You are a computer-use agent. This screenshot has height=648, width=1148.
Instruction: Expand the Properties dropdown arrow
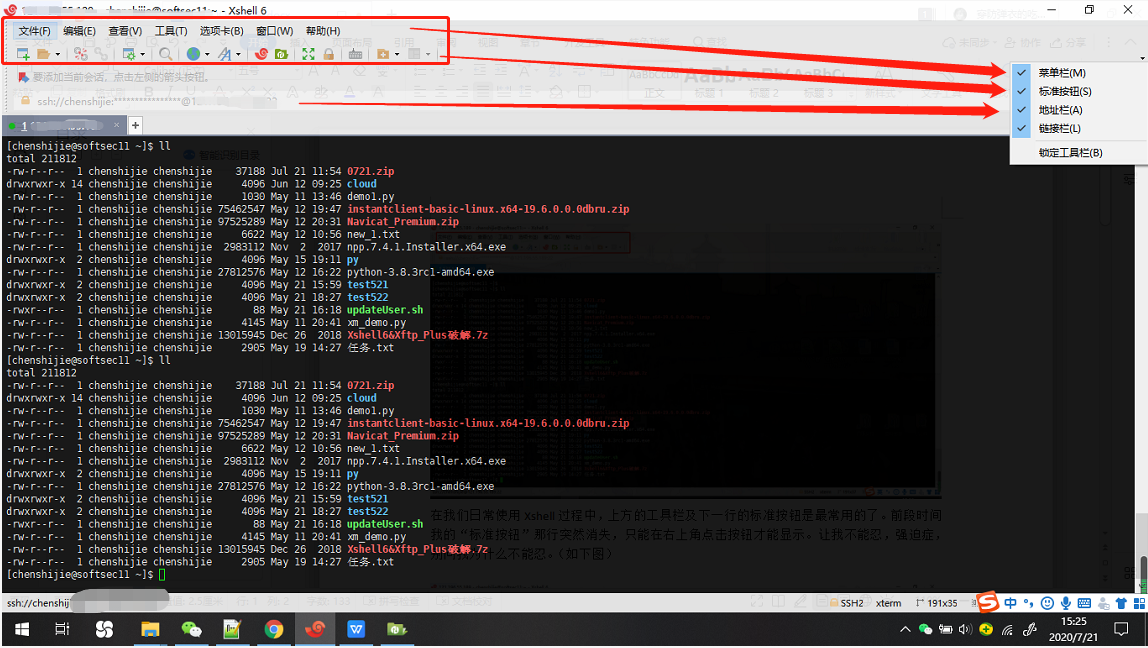[143, 54]
